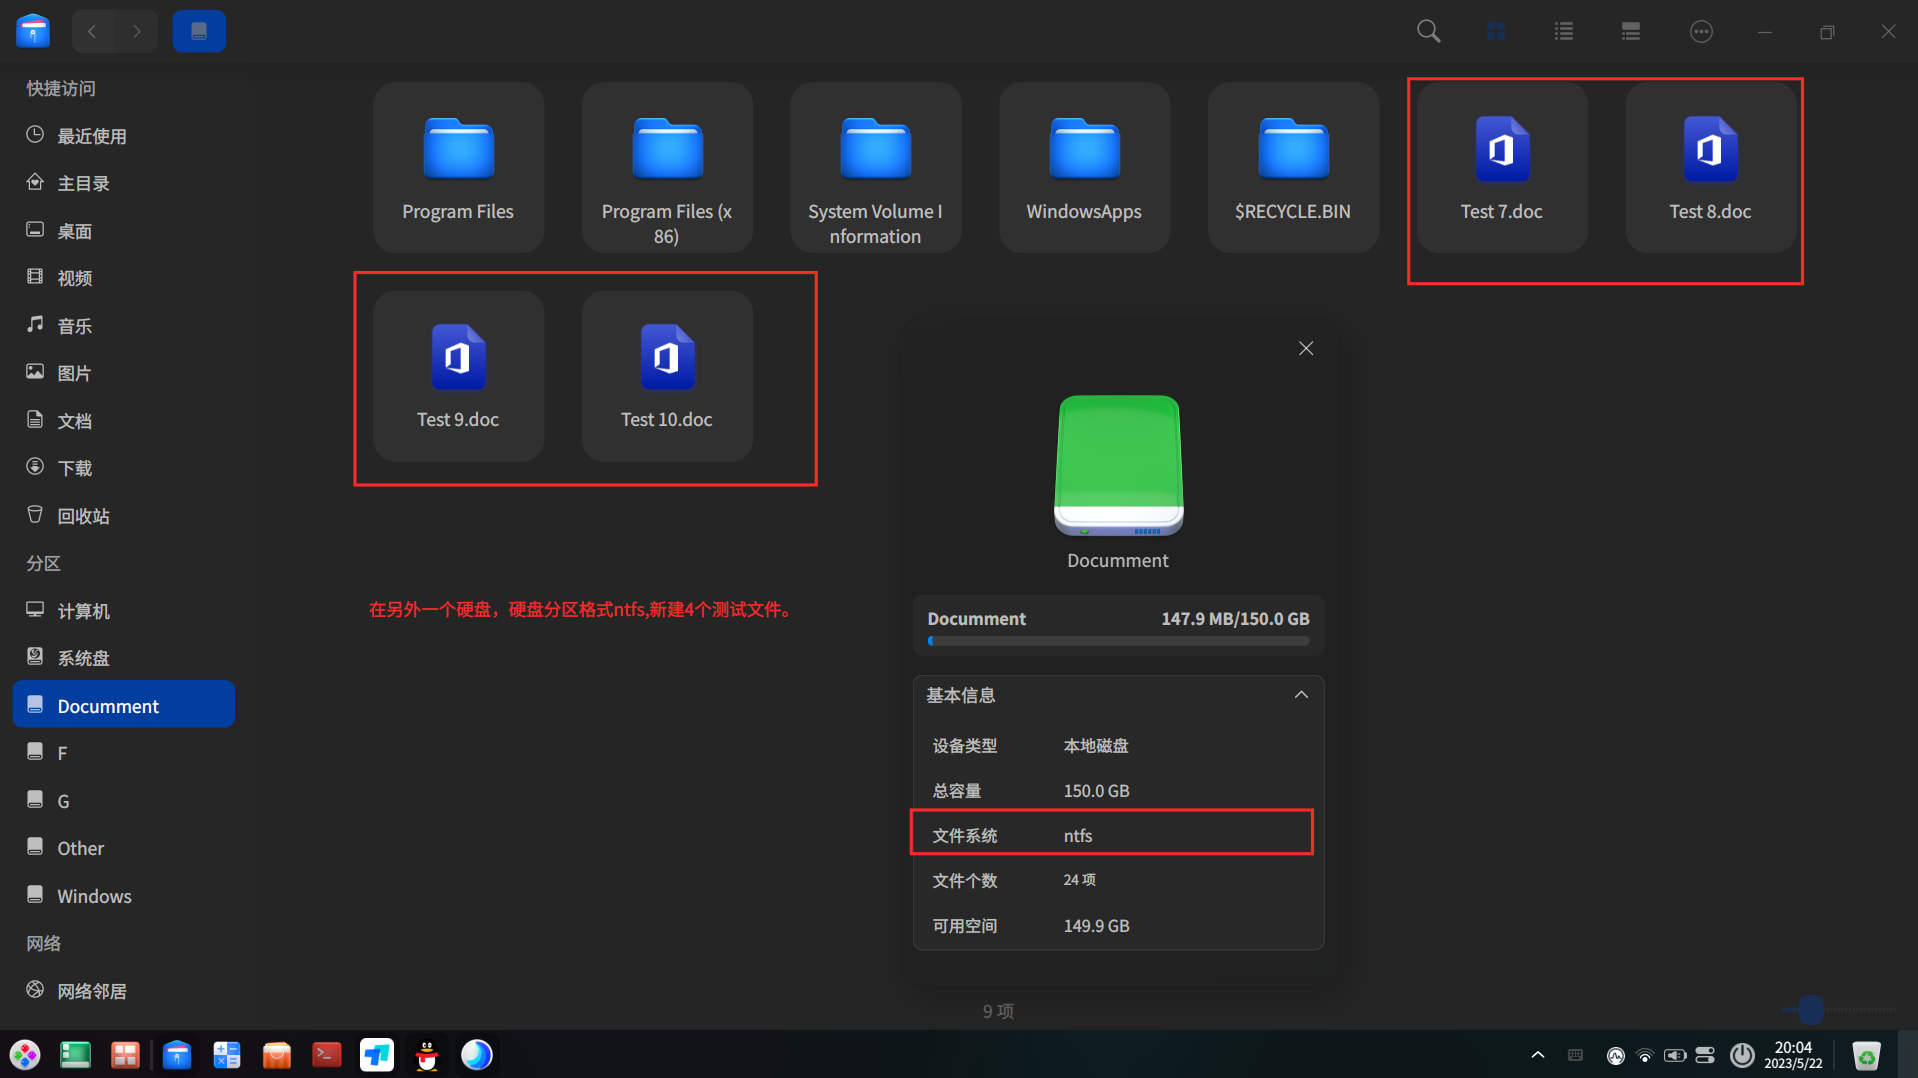The height and width of the screenshot is (1078, 1918).
Task: Close the Document info panel
Action: tap(1305, 348)
